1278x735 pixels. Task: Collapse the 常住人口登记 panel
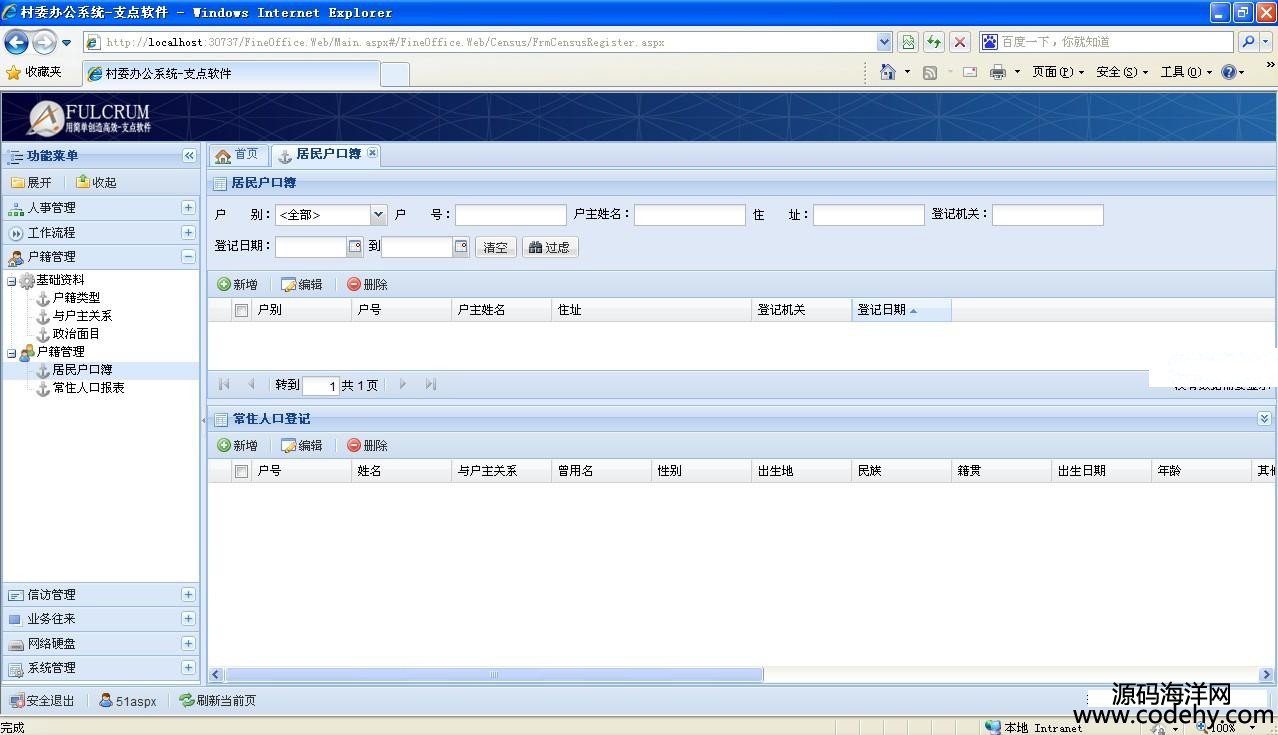(1264, 419)
